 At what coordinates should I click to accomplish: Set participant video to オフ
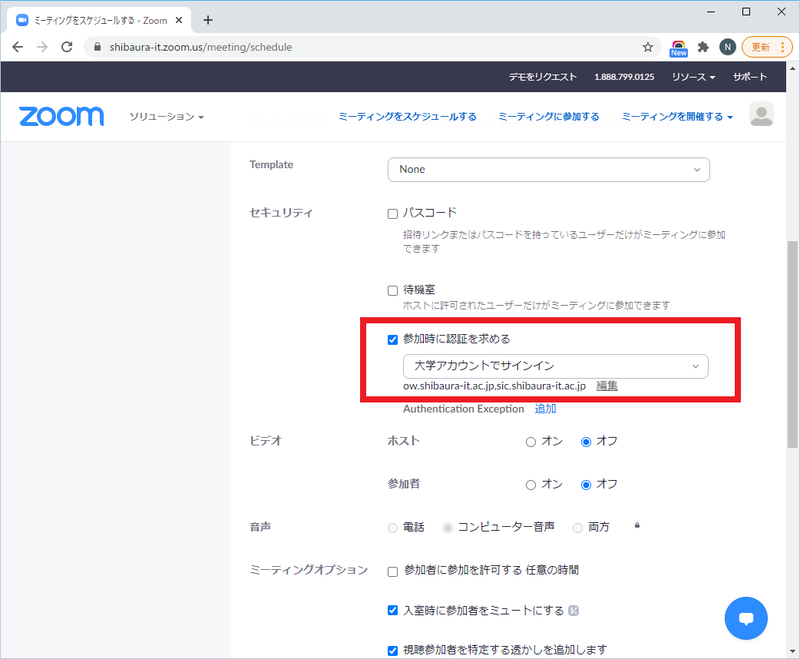click(x=586, y=485)
